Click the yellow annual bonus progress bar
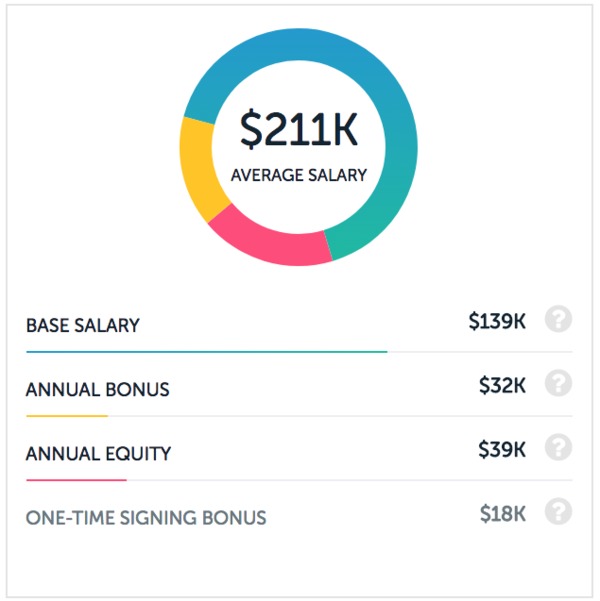Image resolution: width=600 pixels, height=601 pixels. [67, 415]
